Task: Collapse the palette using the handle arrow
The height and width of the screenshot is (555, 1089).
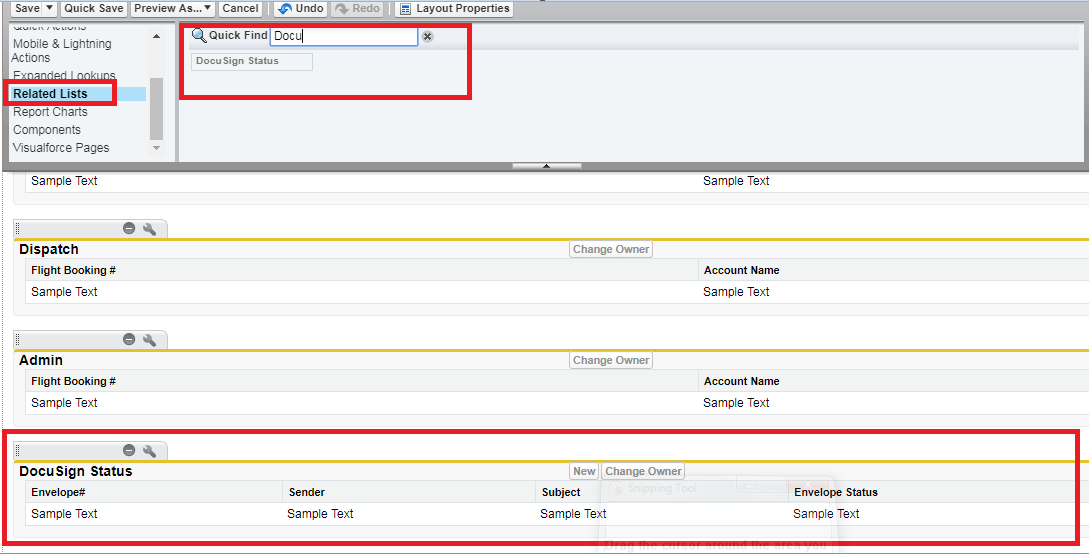Action: point(547,166)
